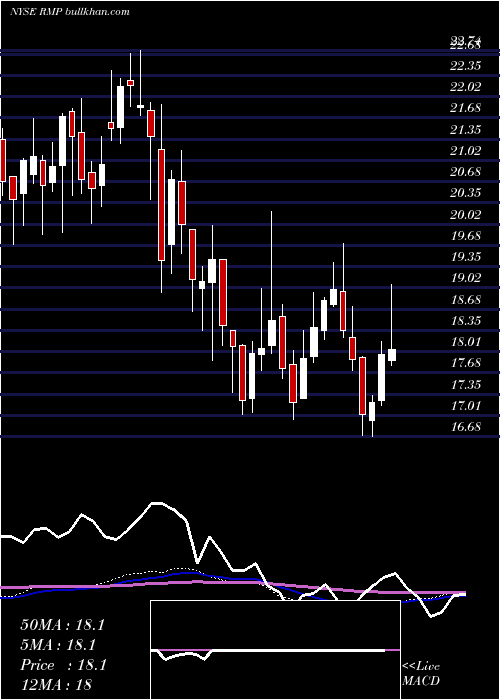Click the 17.35 price axis label
The image size is (500, 700).
[466, 384]
